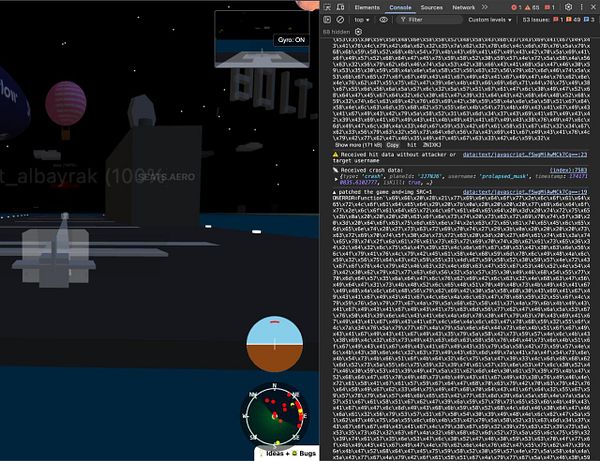The image size is (600, 461).
Task: Close the DevTools panel
Action: click(593, 7)
